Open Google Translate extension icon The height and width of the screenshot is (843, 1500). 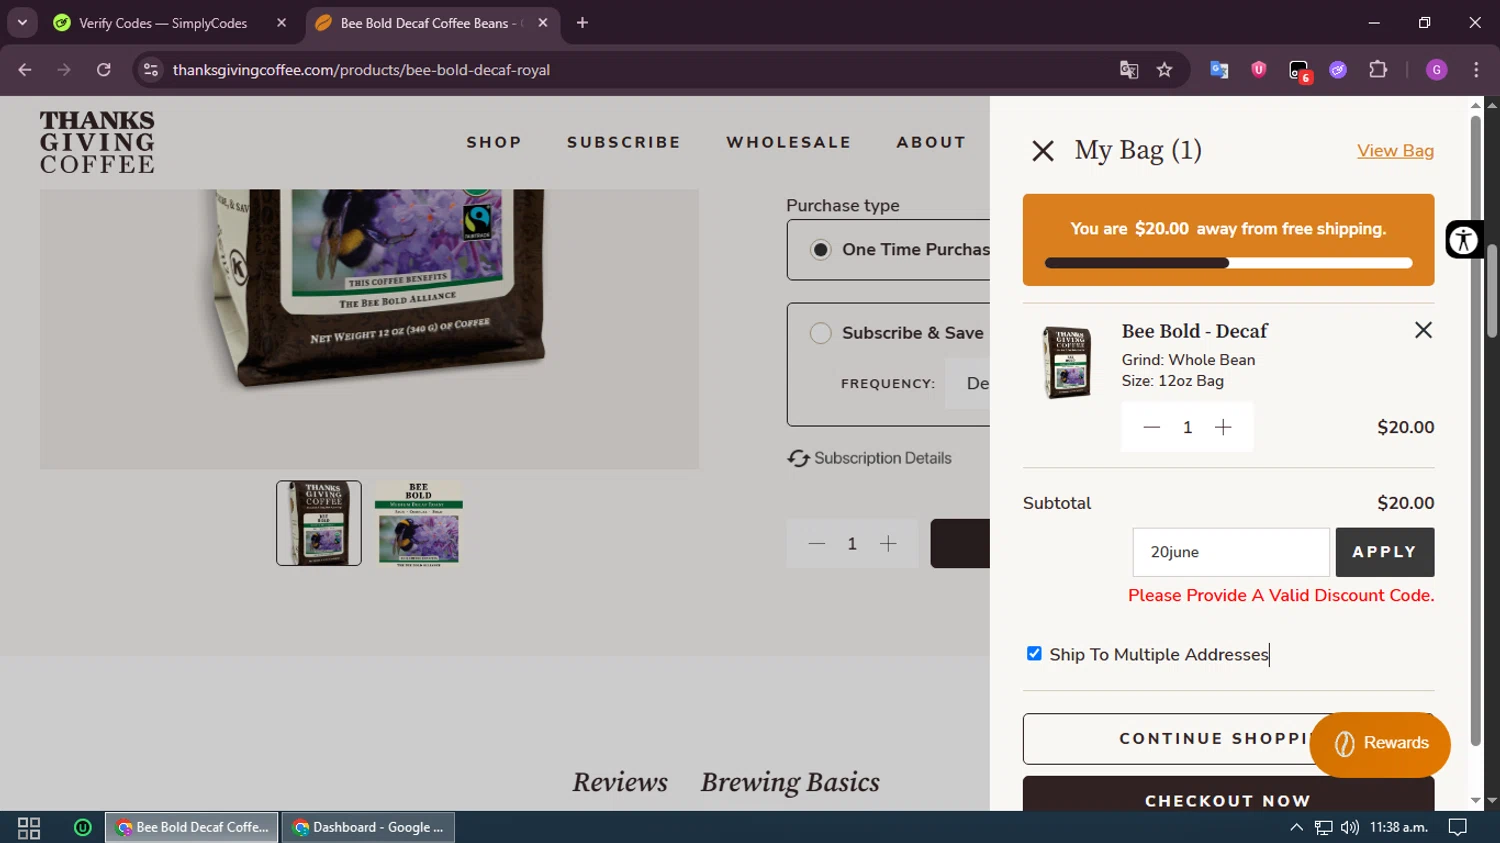click(1219, 70)
